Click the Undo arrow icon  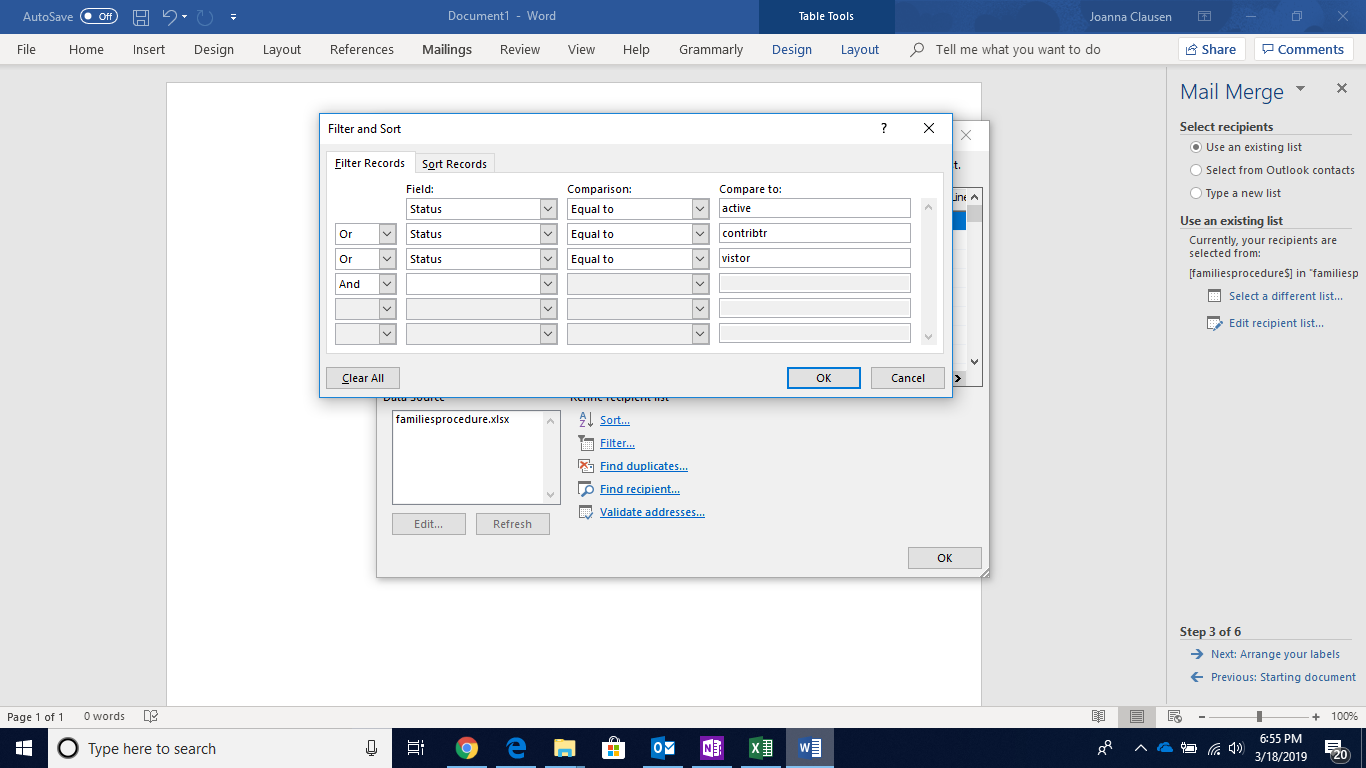pyautogui.click(x=169, y=17)
